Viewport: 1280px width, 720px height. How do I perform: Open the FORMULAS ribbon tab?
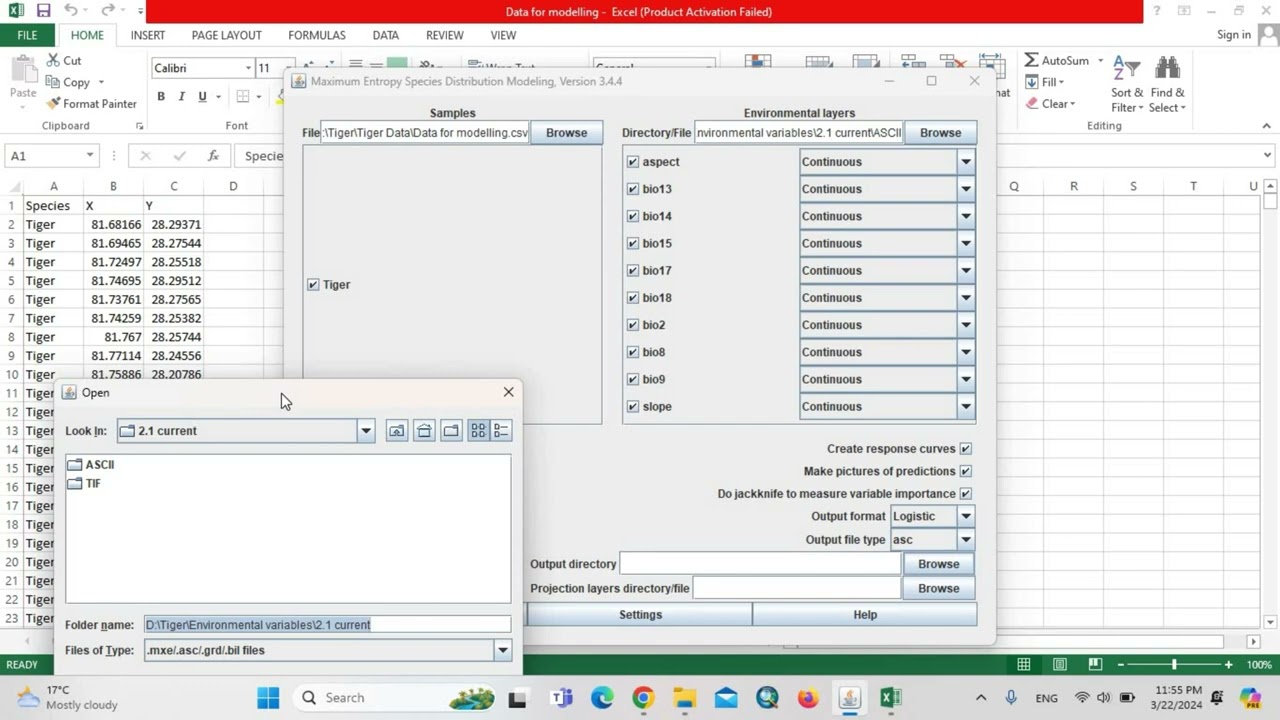coord(317,35)
